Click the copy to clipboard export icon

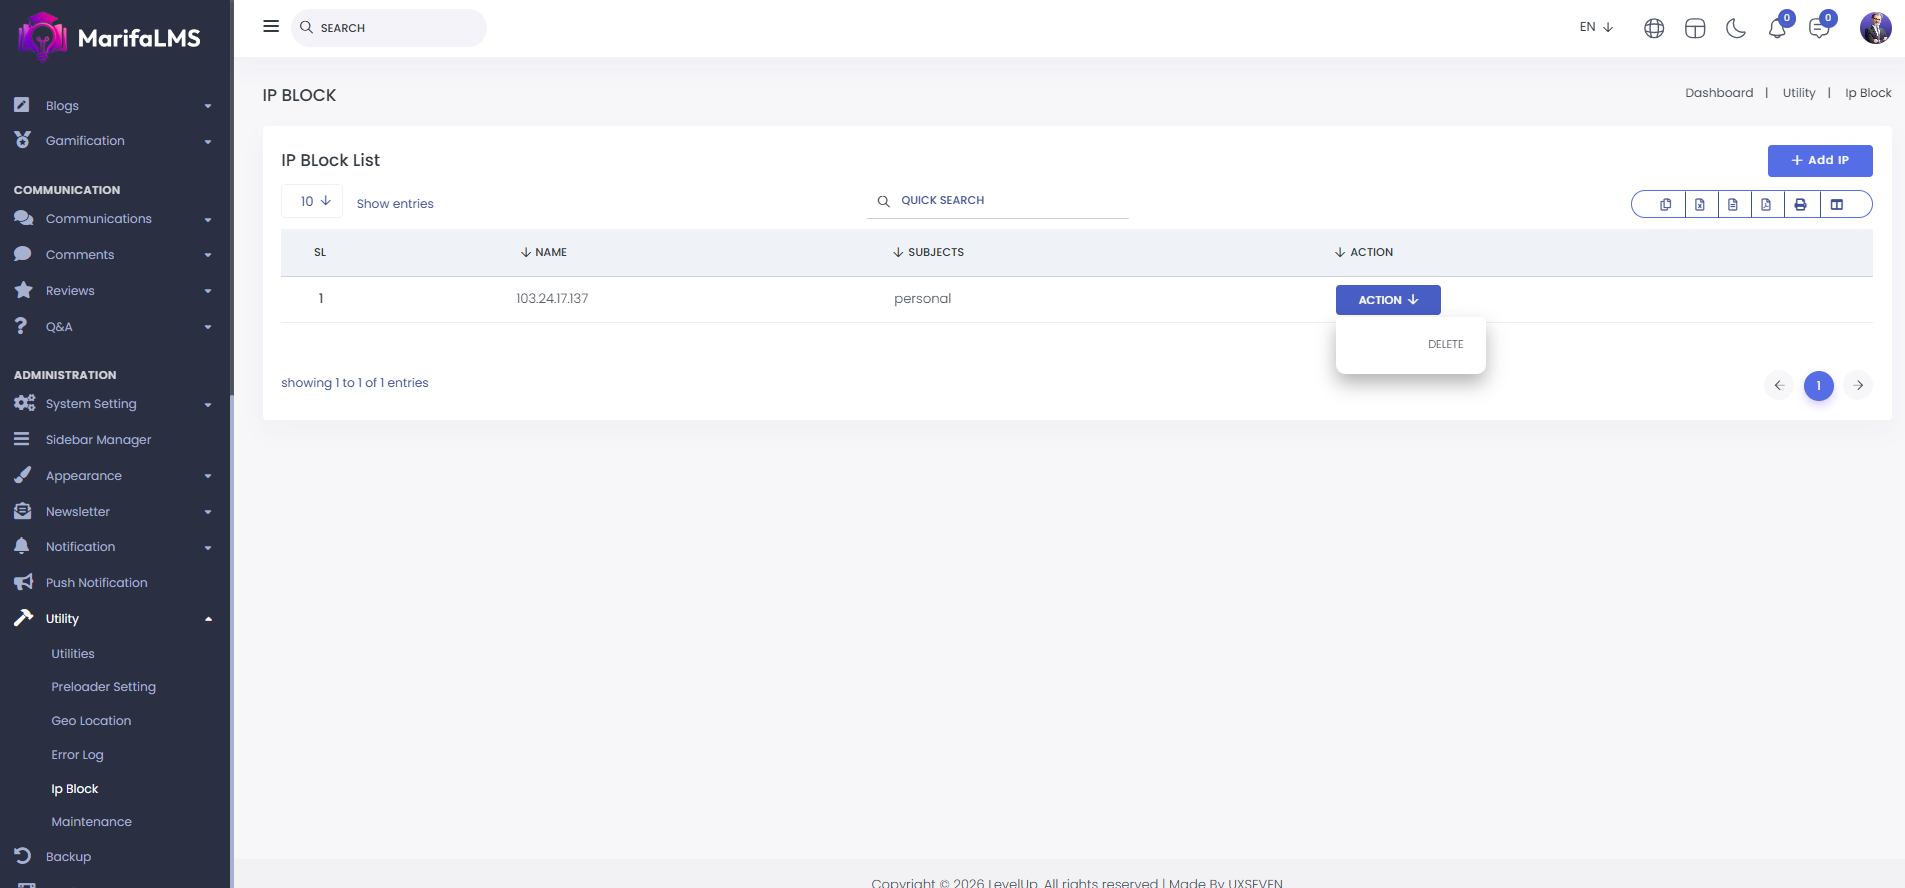coord(1665,205)
